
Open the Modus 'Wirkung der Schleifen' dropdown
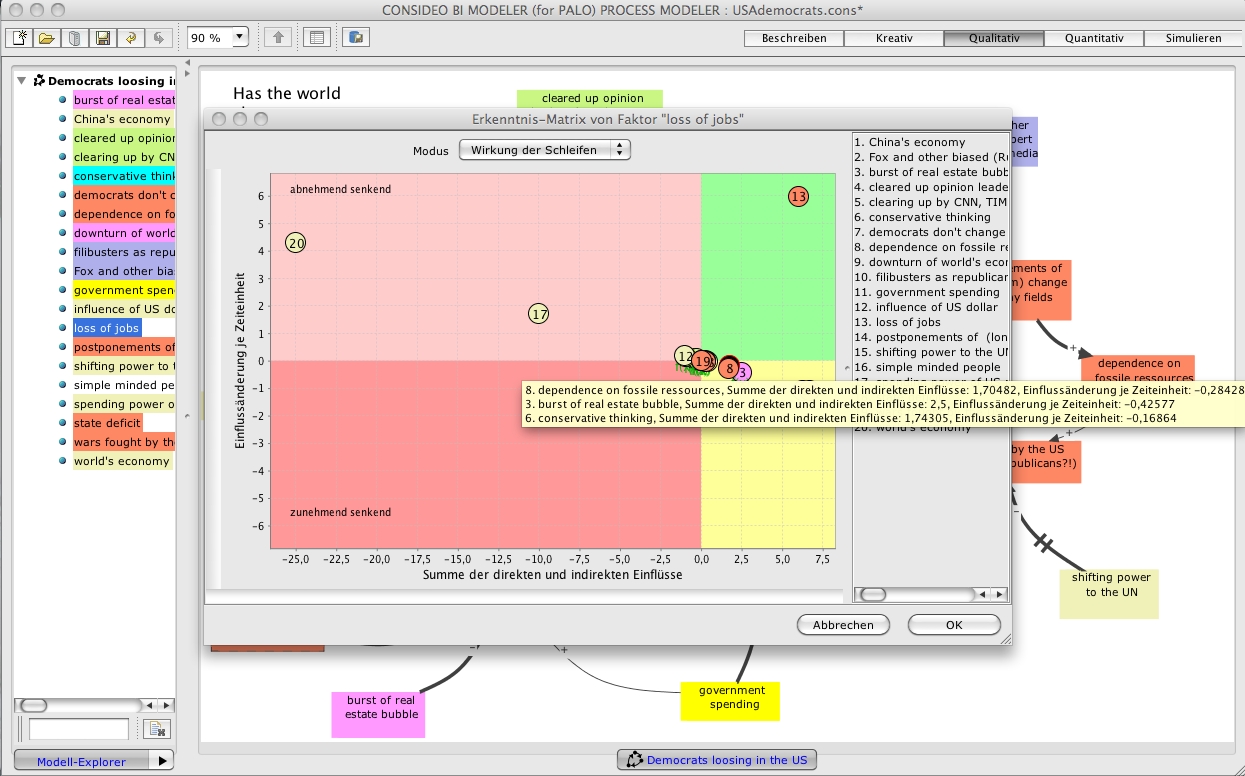pyautogui.click(x=545, y=150)
